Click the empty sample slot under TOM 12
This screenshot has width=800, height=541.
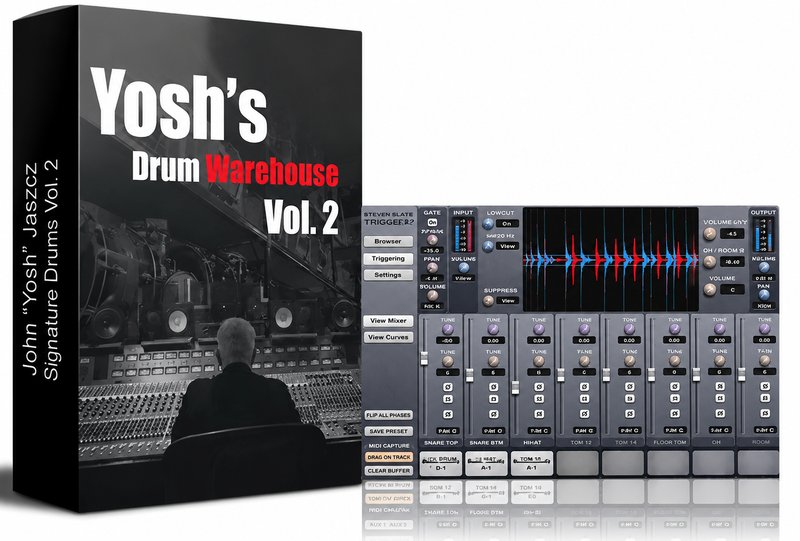[577, 463]
